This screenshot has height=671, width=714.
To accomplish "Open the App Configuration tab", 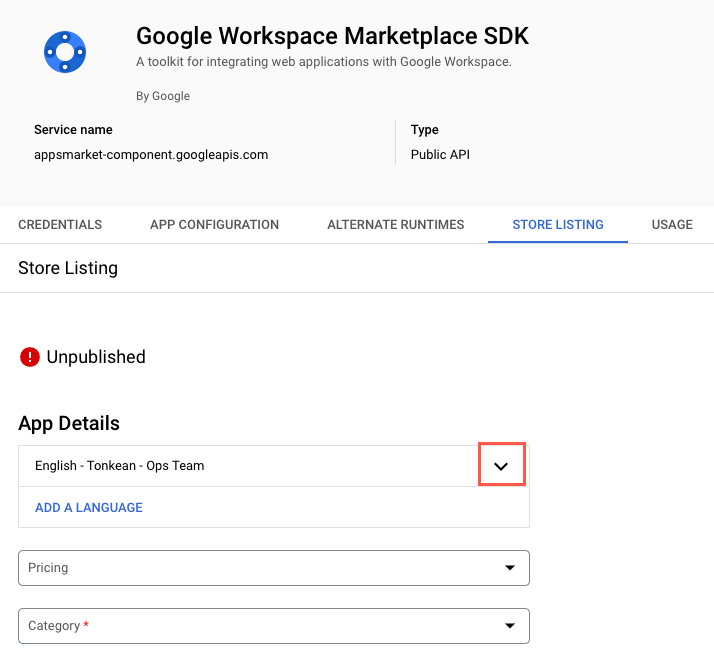I will (x=214, y=225).
